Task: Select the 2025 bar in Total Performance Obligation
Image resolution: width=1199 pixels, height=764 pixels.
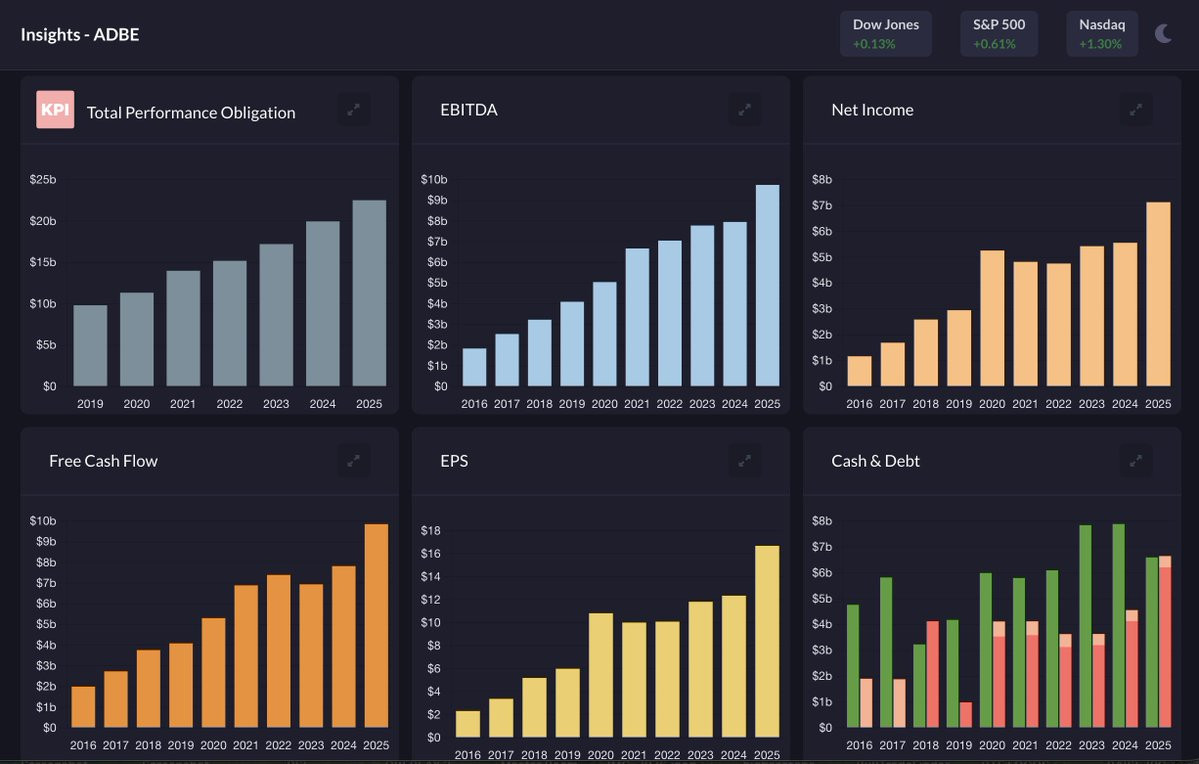Action: [x=369, y=293]
